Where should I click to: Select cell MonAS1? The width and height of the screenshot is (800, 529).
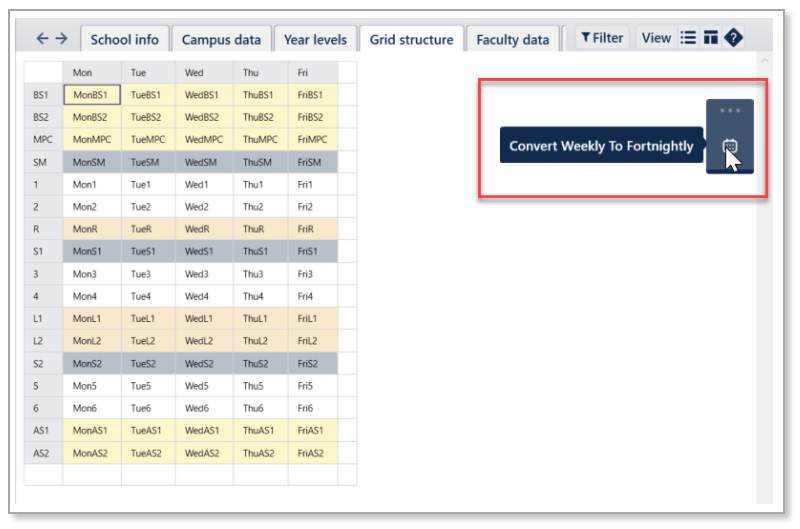(92, 431)
